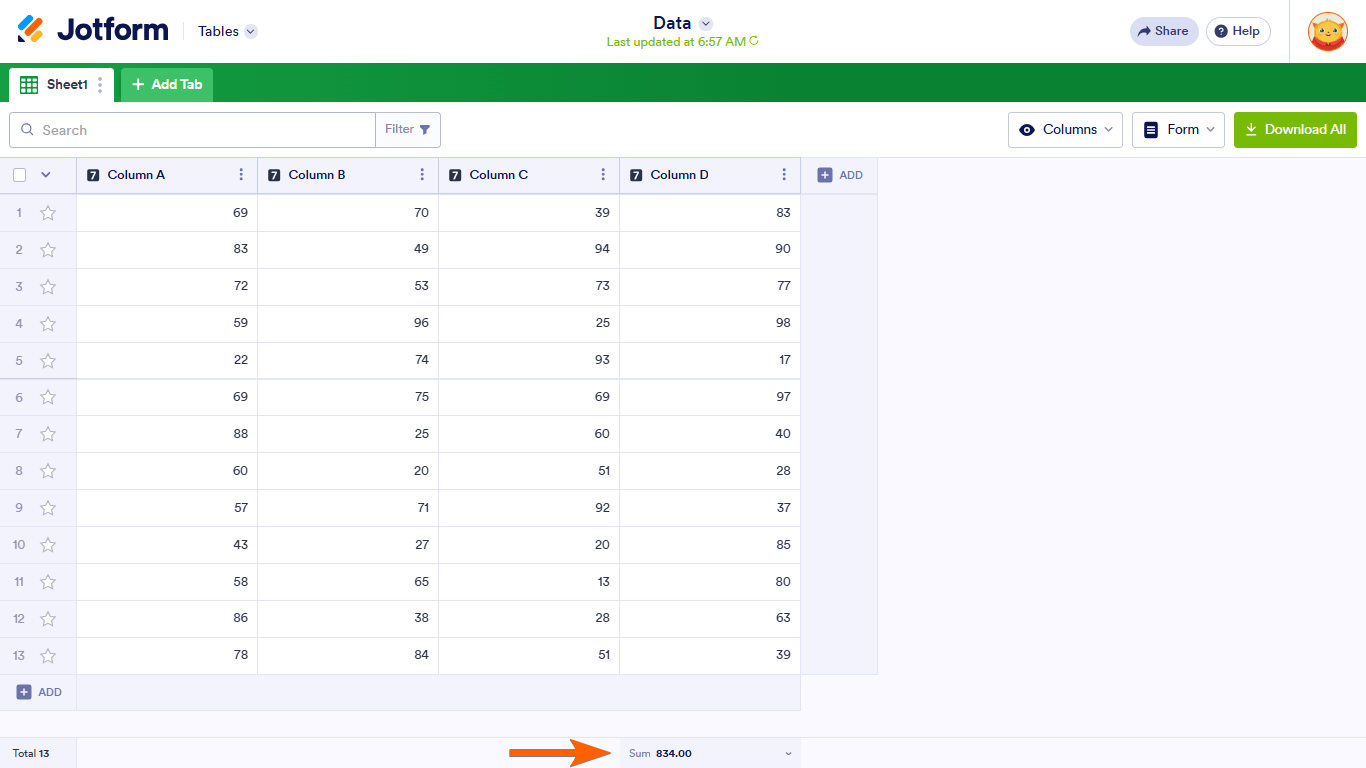
Task: Toggle the star on row 7
Action: point(48,434)
